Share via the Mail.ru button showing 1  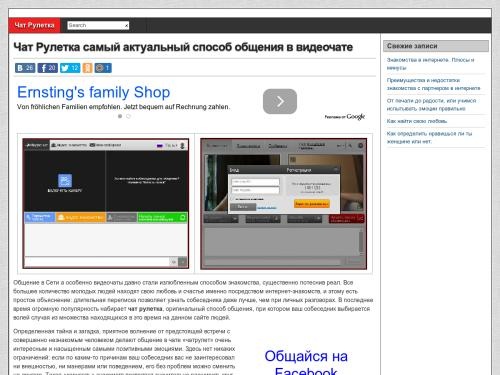103,68
